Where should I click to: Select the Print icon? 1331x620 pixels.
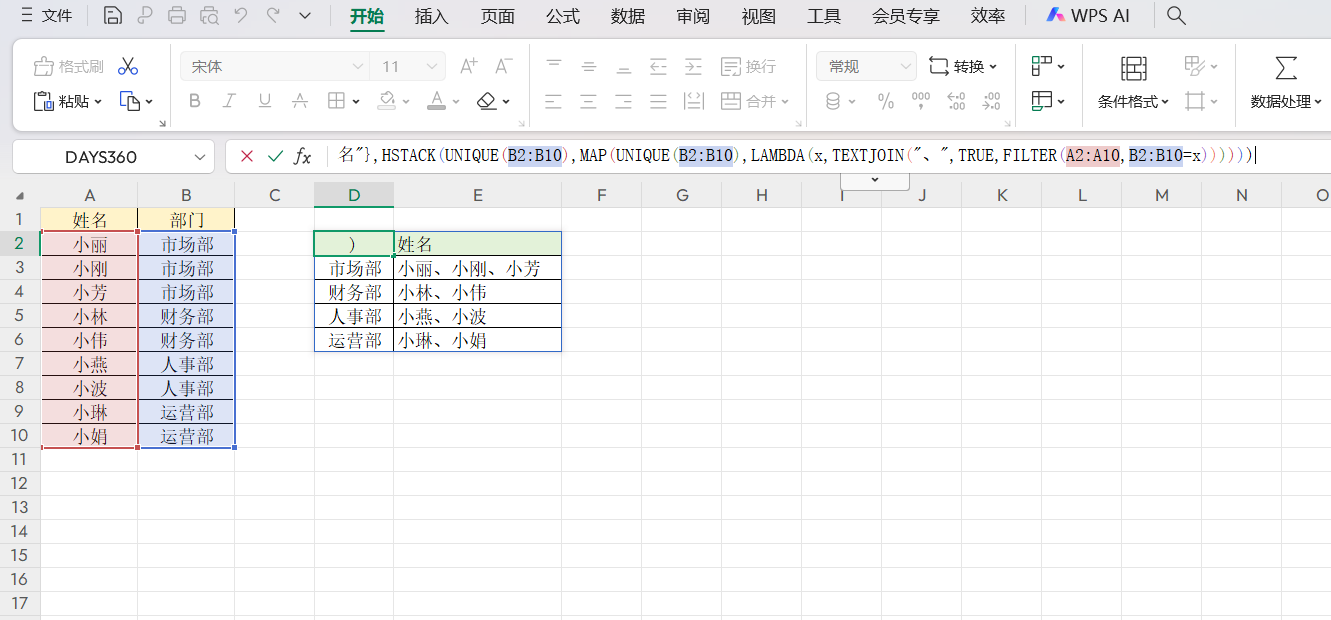point(178,15)
